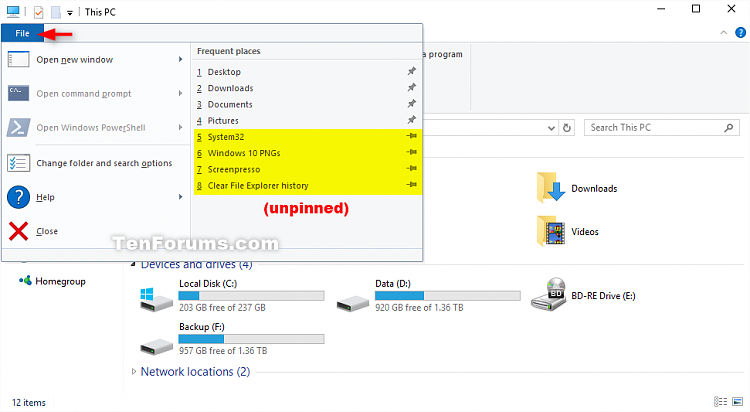This screenshot has width=750, height=412.
Task: Click the Close menu label
Action: pos(47,231)
